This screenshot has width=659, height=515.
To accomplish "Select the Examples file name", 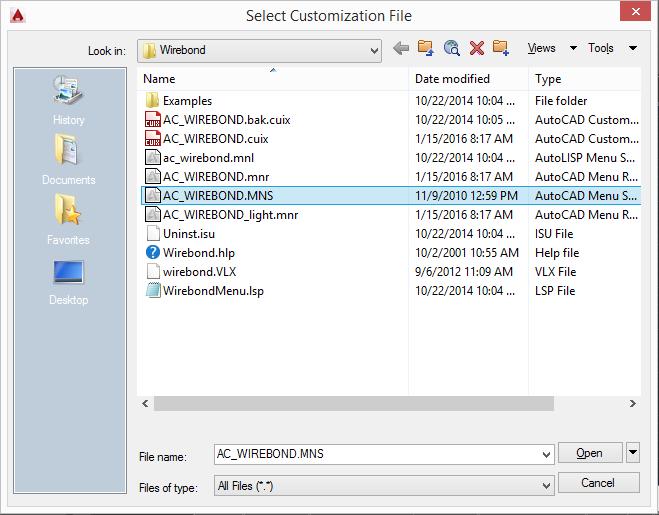I will [187, 101].
